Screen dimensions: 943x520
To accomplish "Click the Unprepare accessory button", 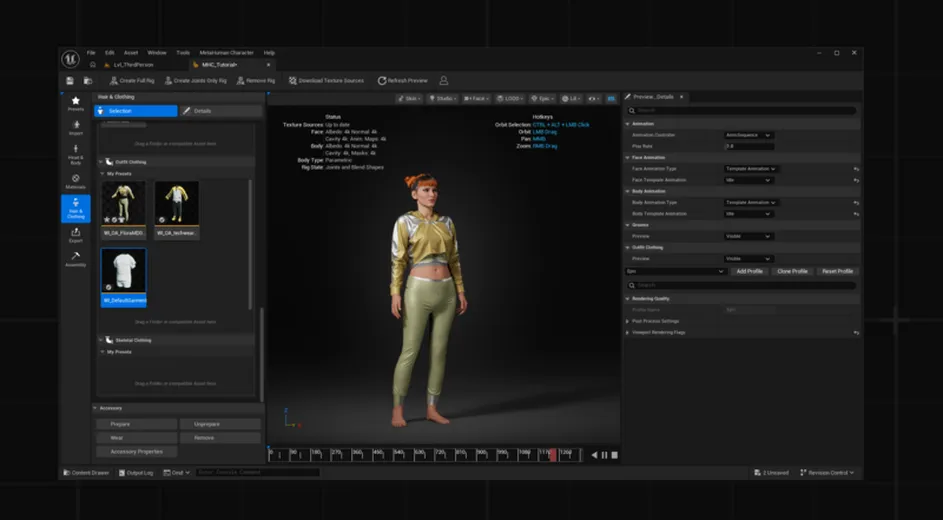I will pos(220,424).
